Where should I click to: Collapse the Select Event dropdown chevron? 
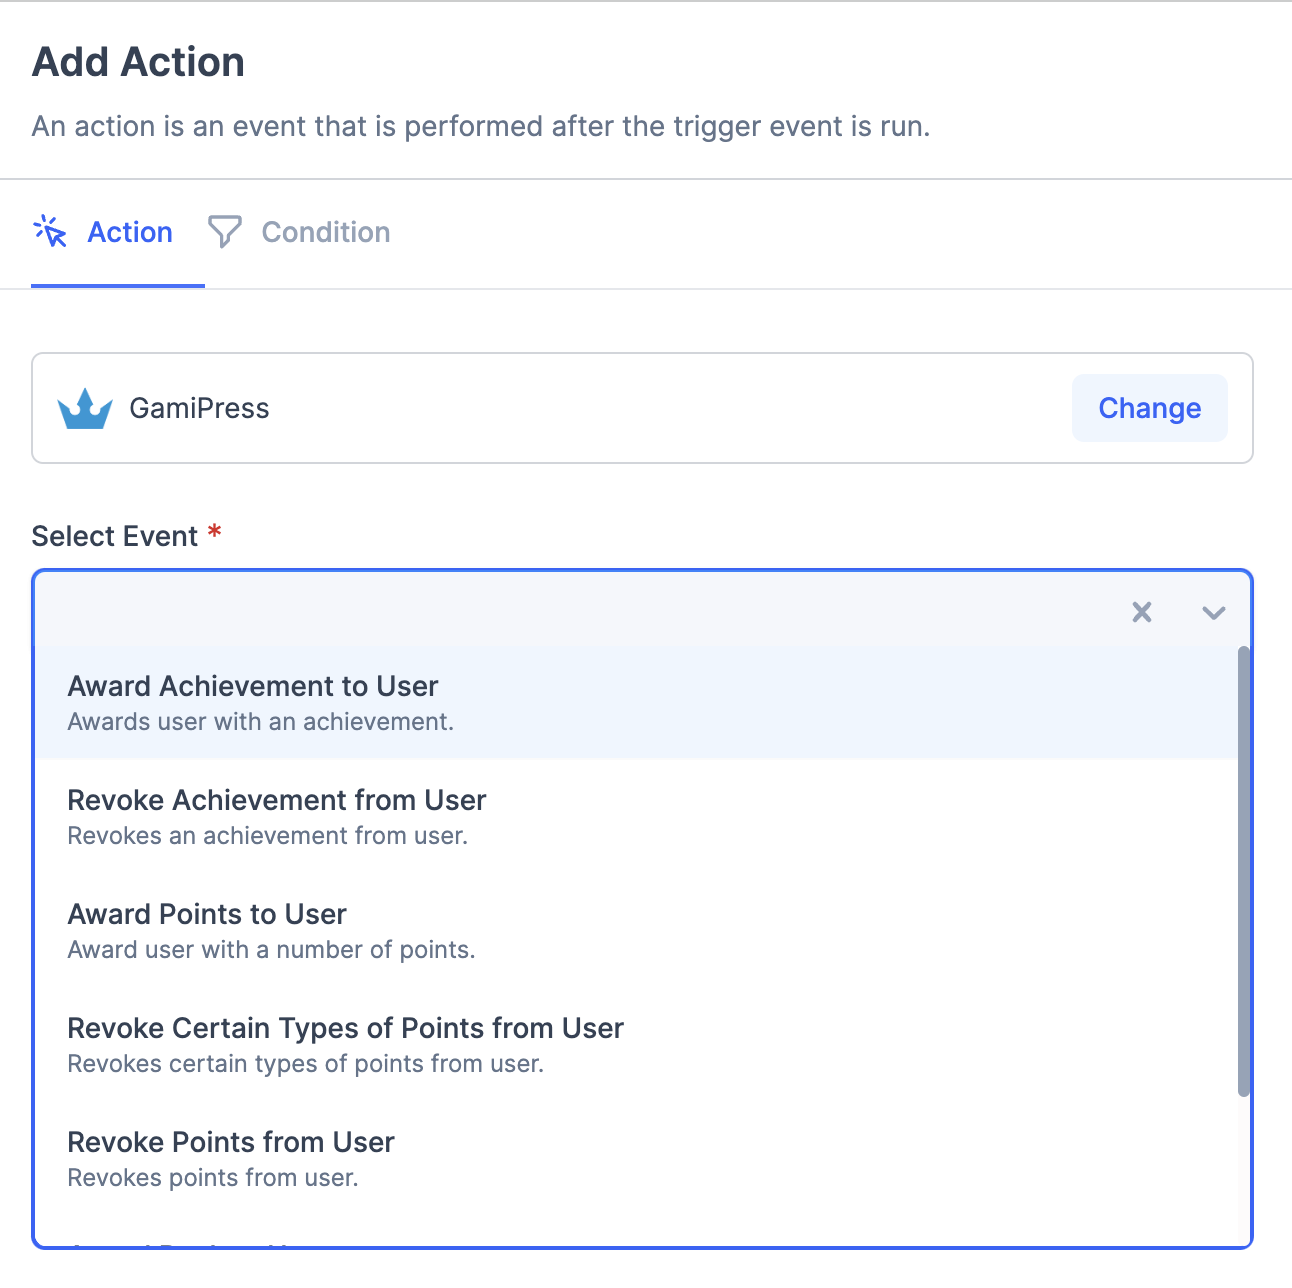pos(1213,612)
